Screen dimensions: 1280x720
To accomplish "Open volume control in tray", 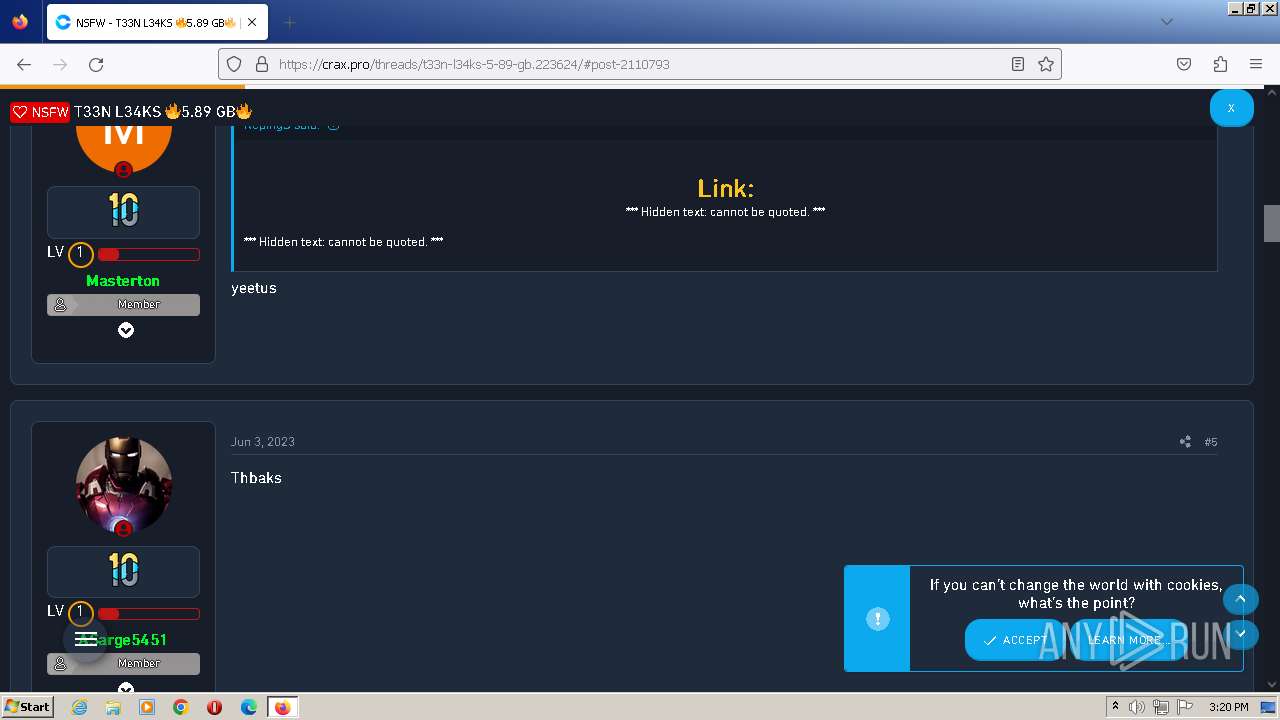I will pyautogui.click(x=1138, y=707).
